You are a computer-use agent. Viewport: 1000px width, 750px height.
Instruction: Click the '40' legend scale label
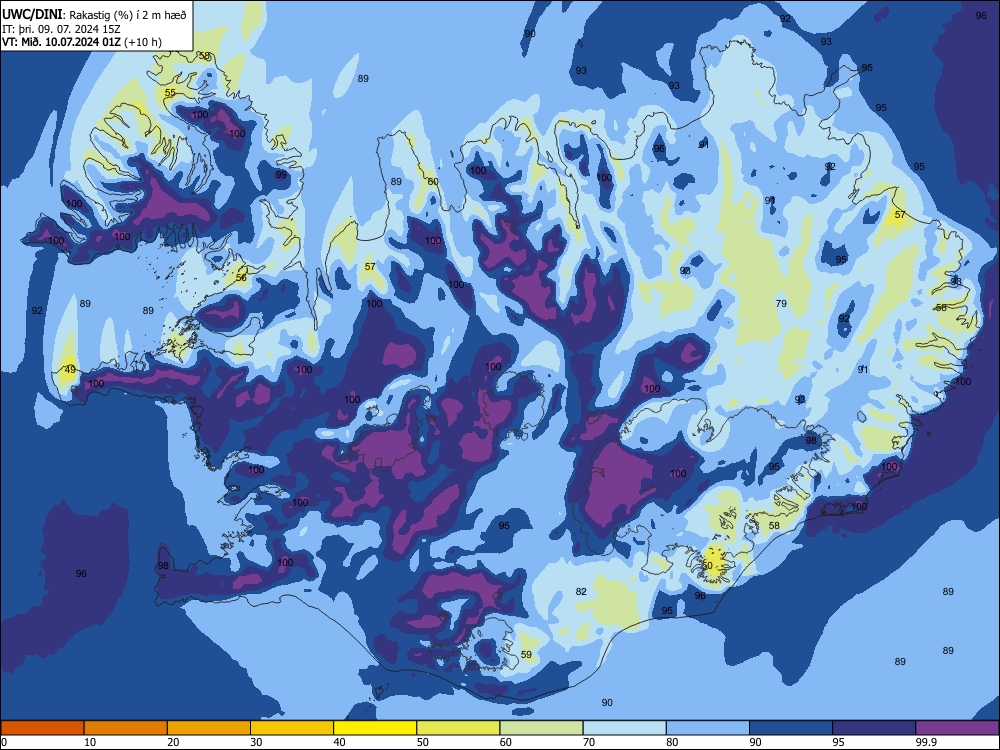[339, 742]
